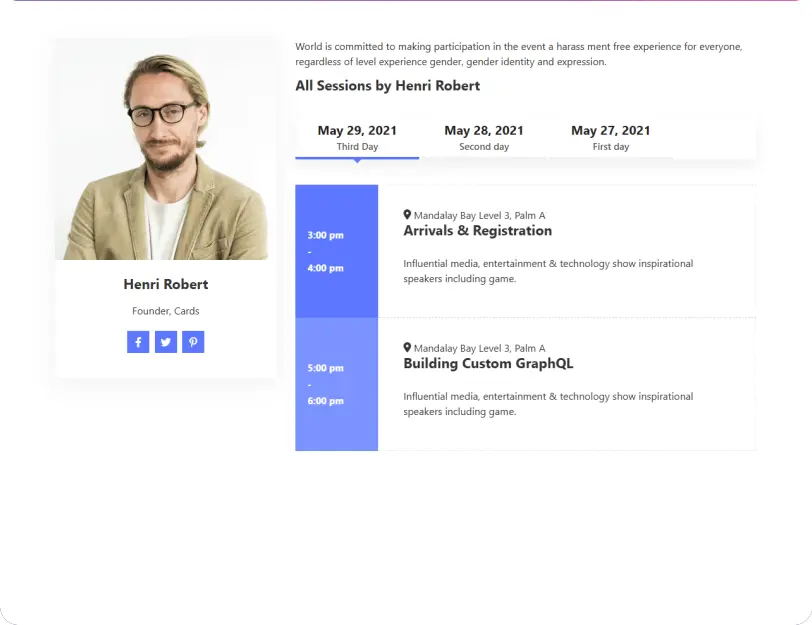Open Henri Robert's Facebook profile icon
Viewport: 812px width, 625px height.
(138, 342)
